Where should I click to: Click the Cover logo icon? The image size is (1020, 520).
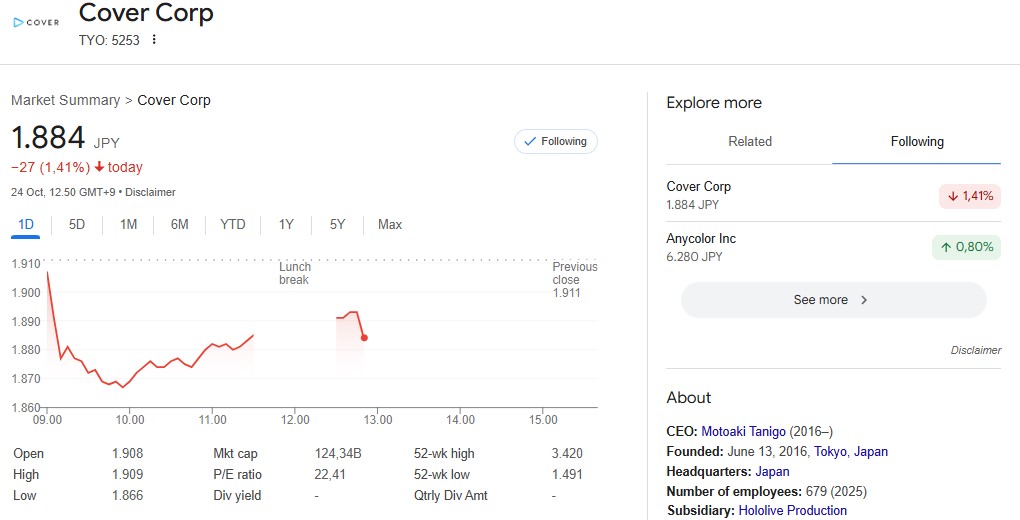click(x=36, y=22)
